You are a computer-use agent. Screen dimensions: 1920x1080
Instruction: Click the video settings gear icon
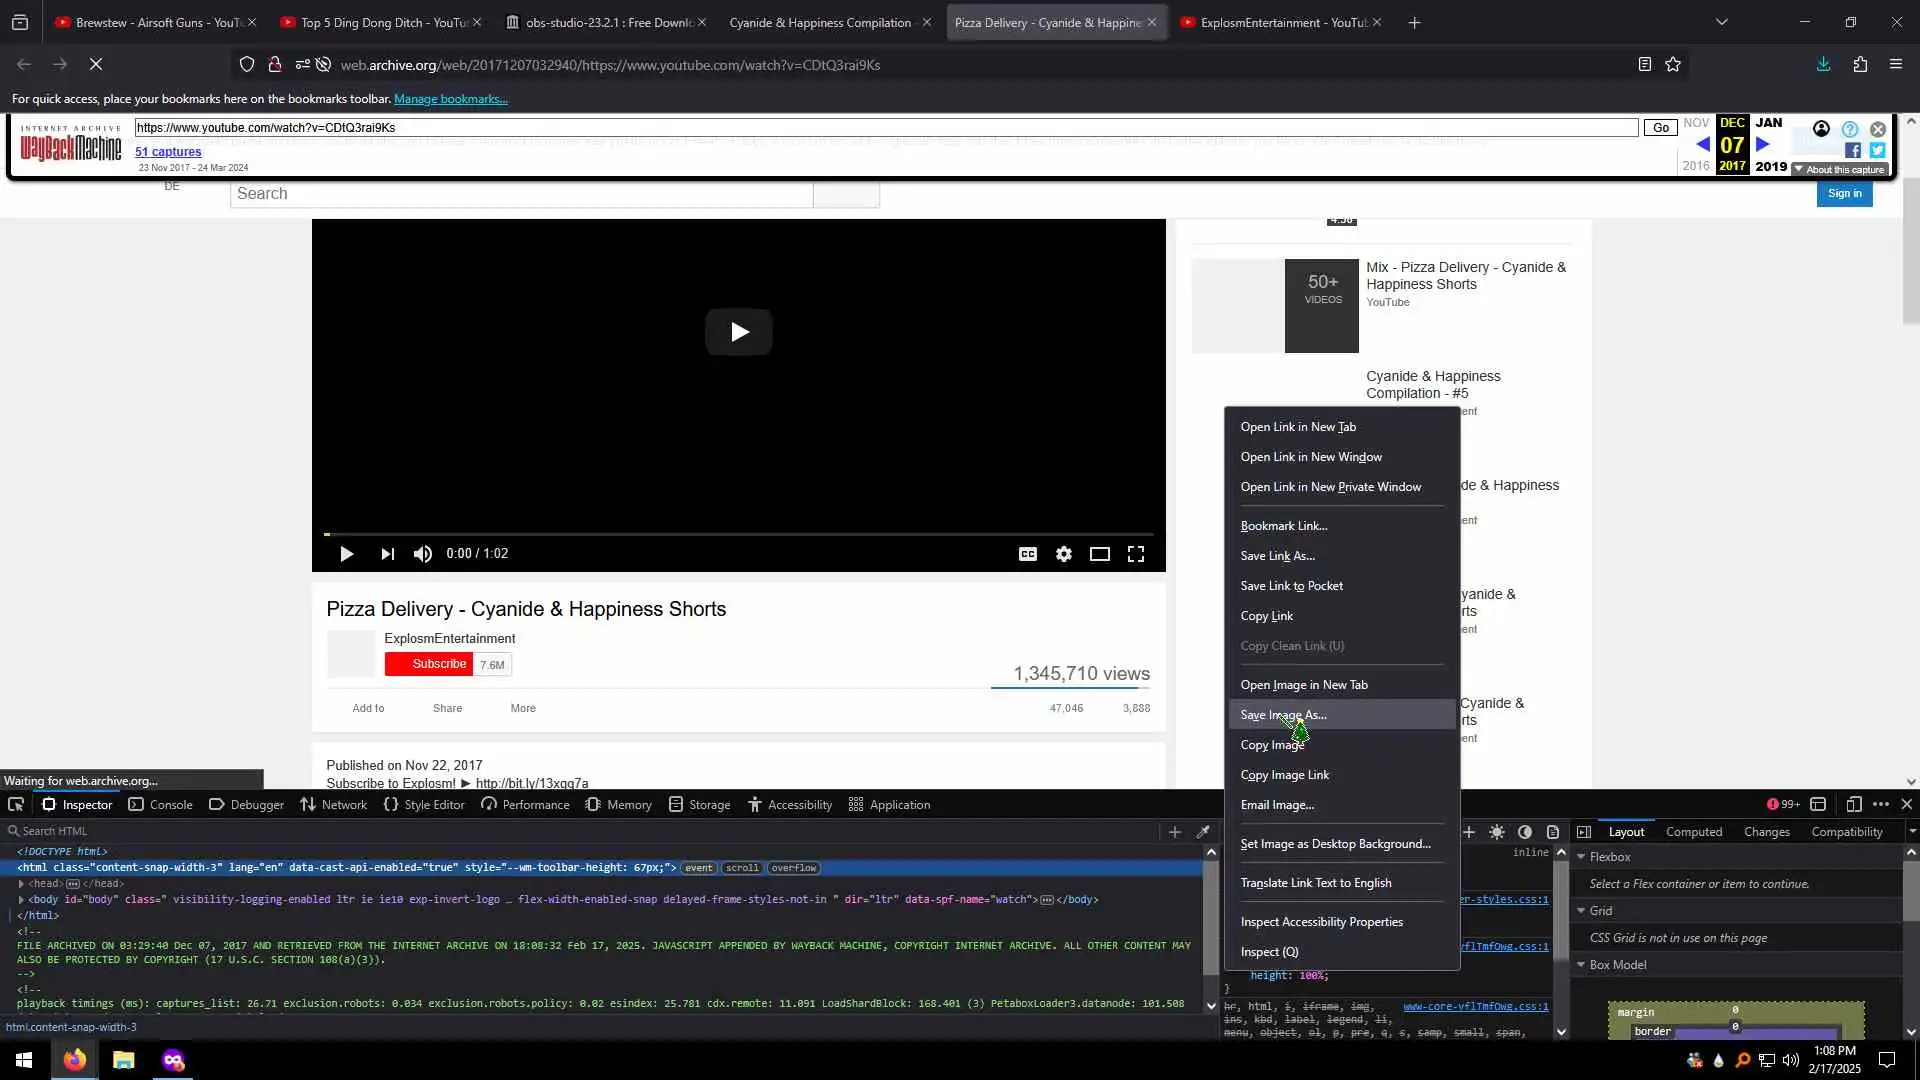click(x=1063, y=554)
